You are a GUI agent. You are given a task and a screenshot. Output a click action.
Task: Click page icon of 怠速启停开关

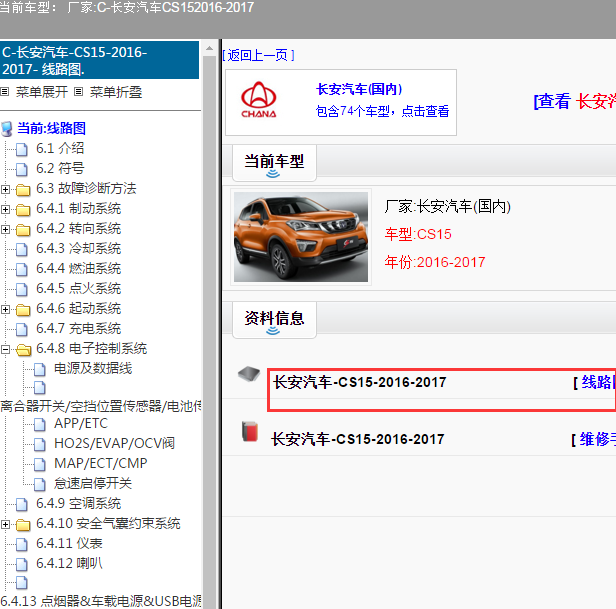click(39, 484)
